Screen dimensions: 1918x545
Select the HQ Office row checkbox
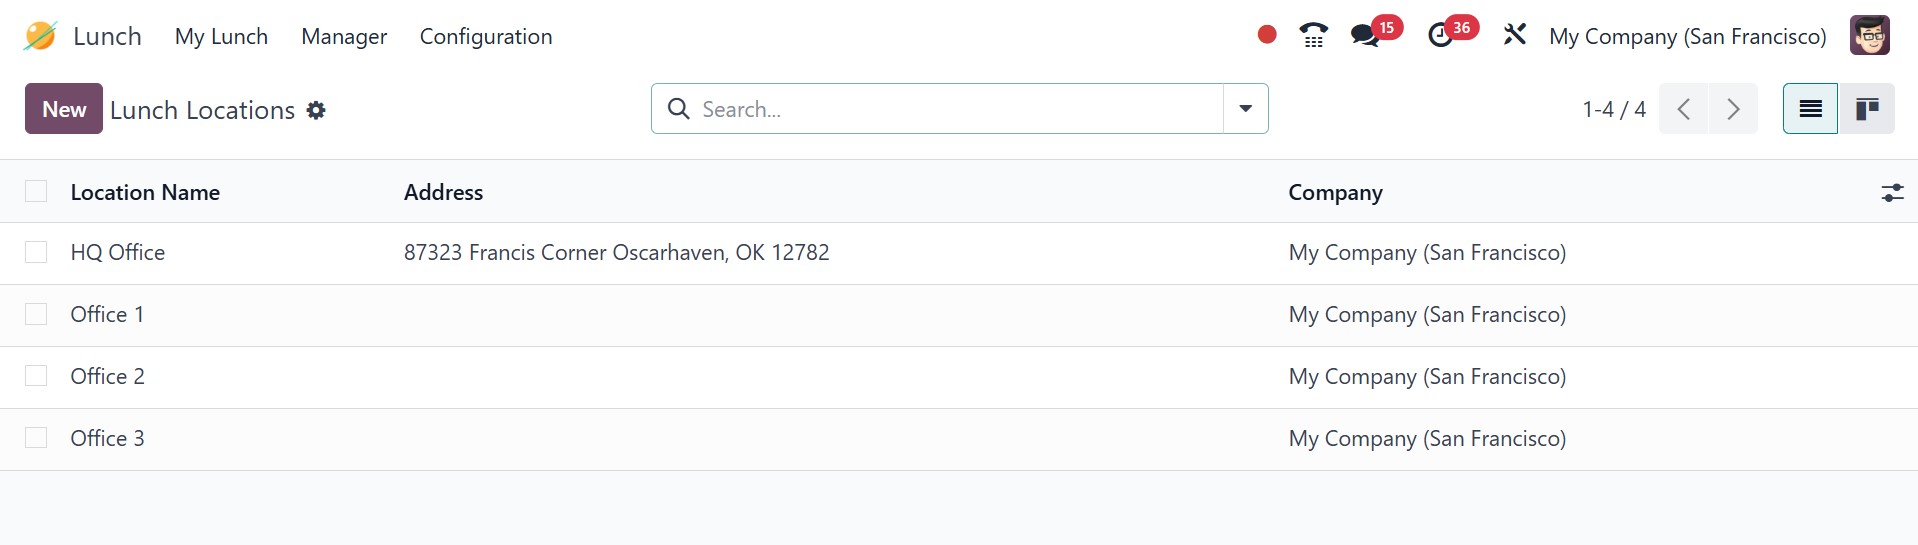point(36,252)
